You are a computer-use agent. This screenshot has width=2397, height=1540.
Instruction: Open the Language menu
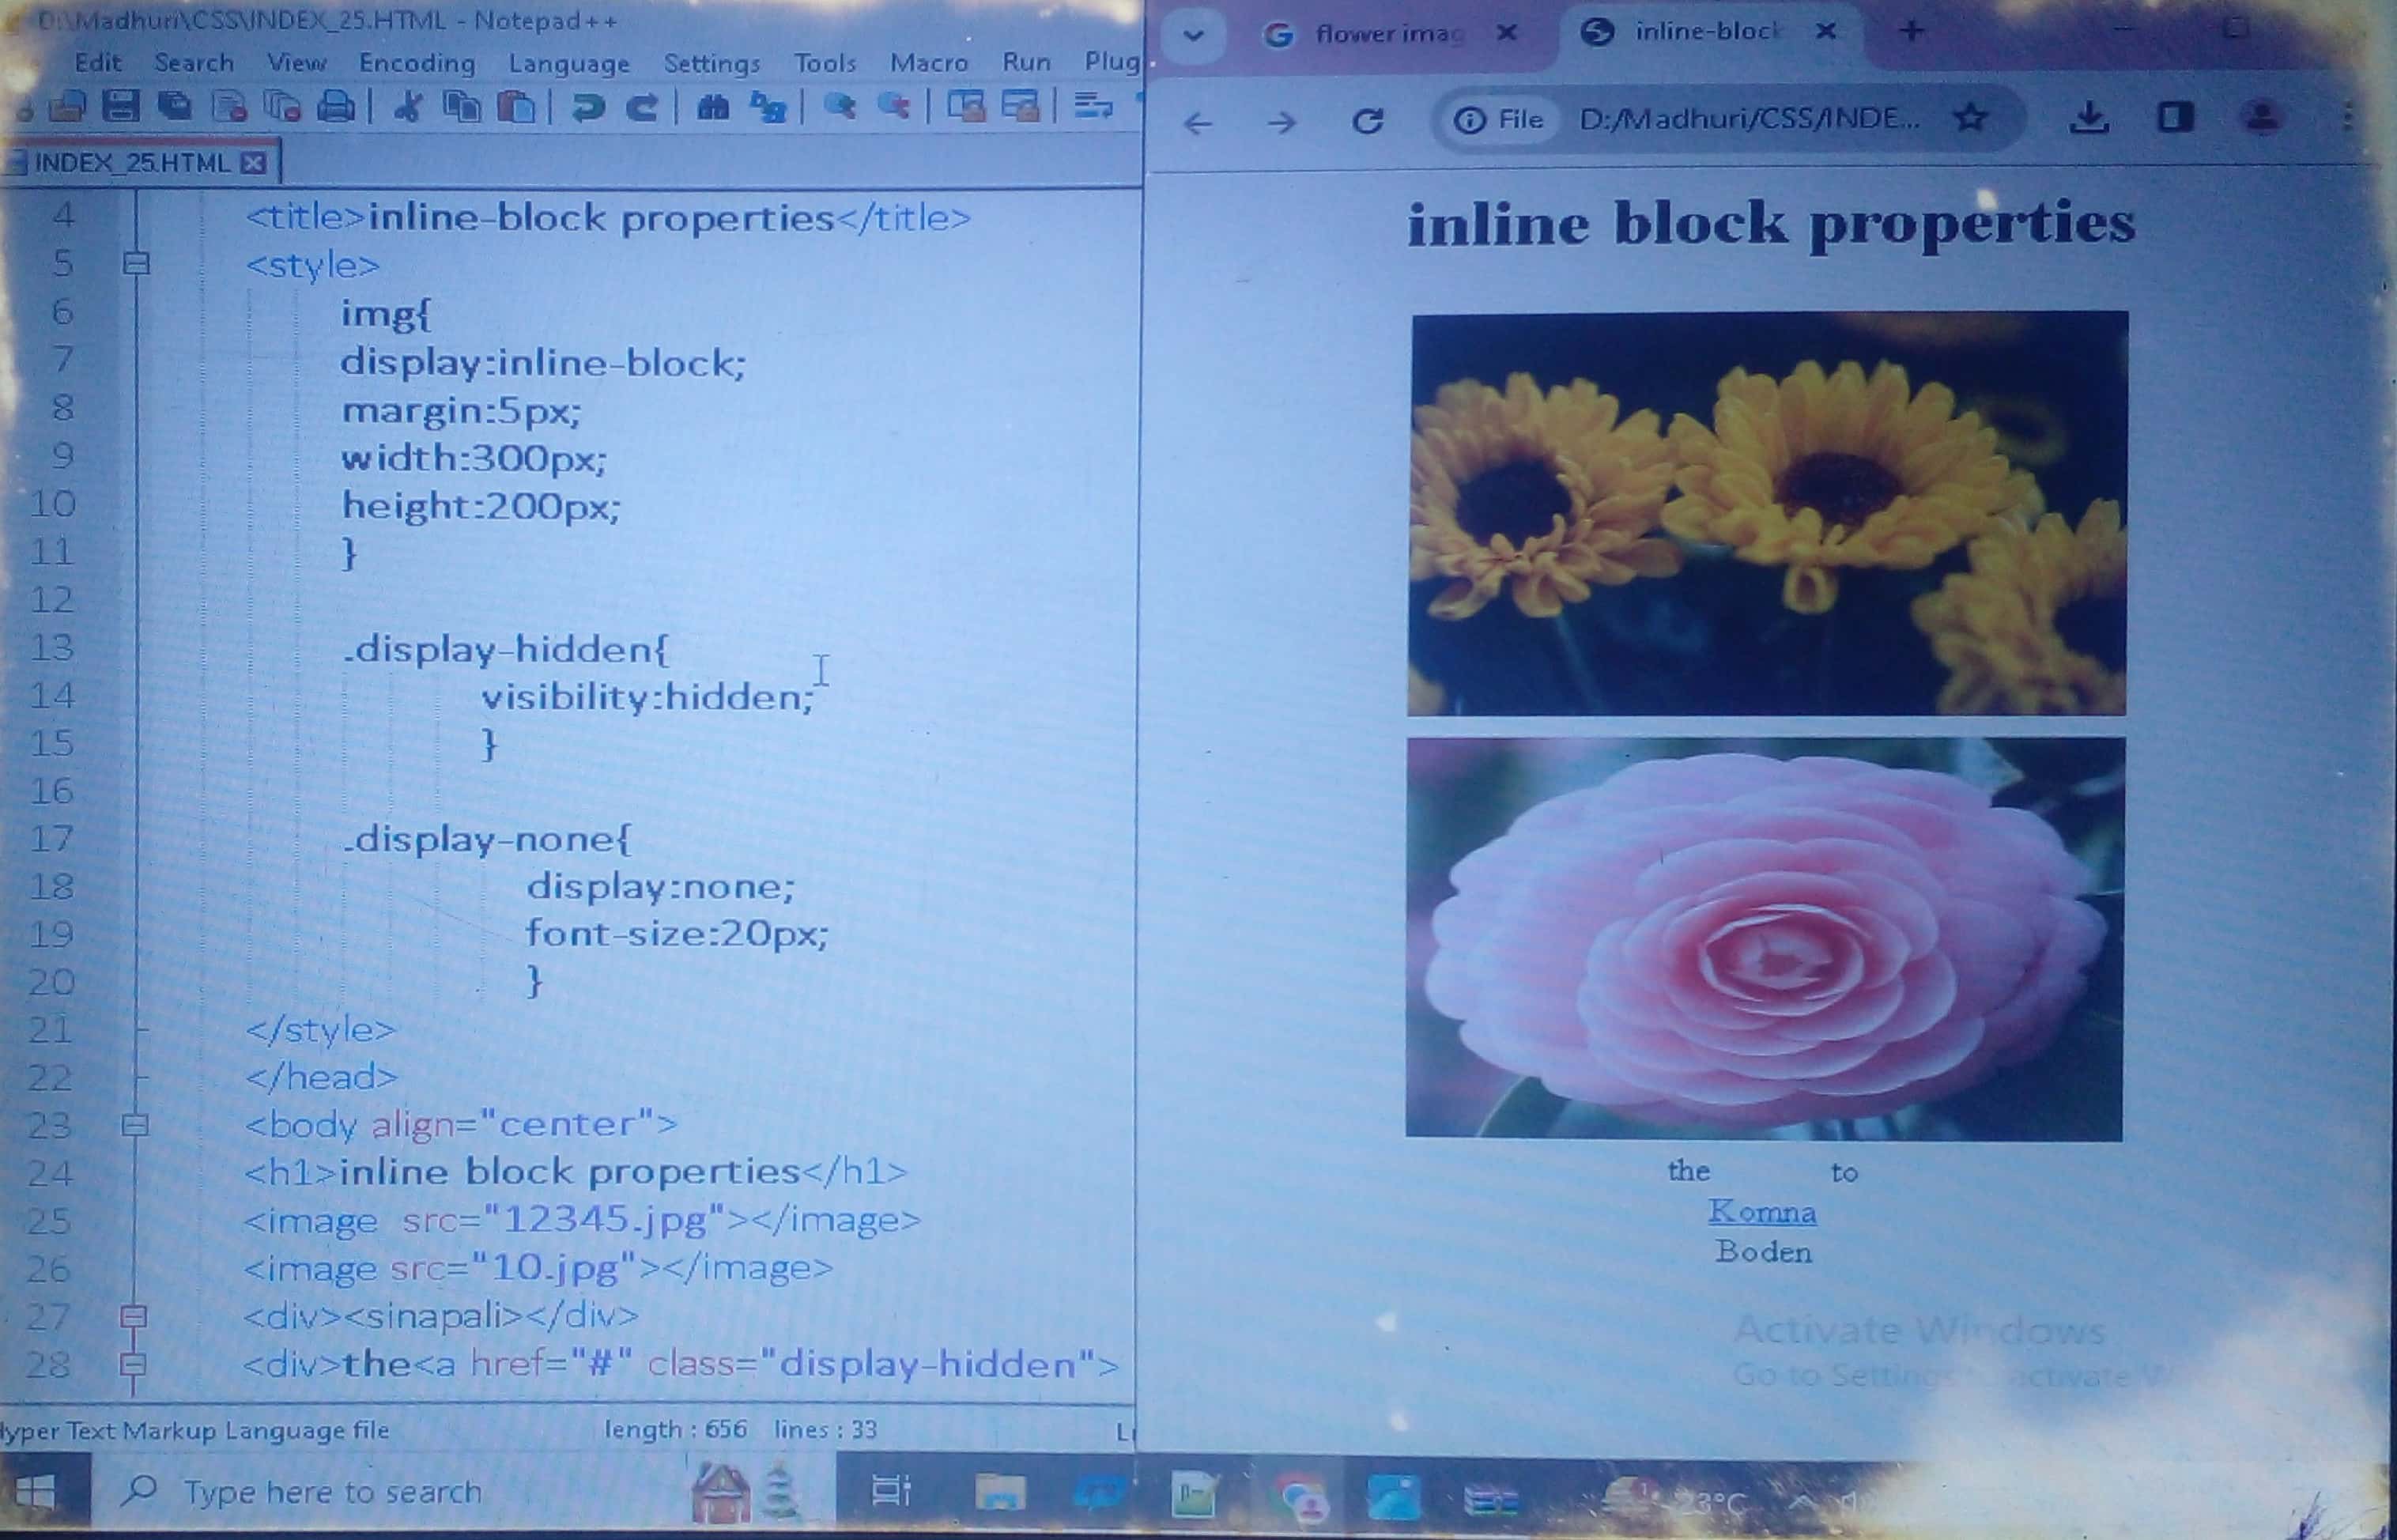[x=569, y=64]
